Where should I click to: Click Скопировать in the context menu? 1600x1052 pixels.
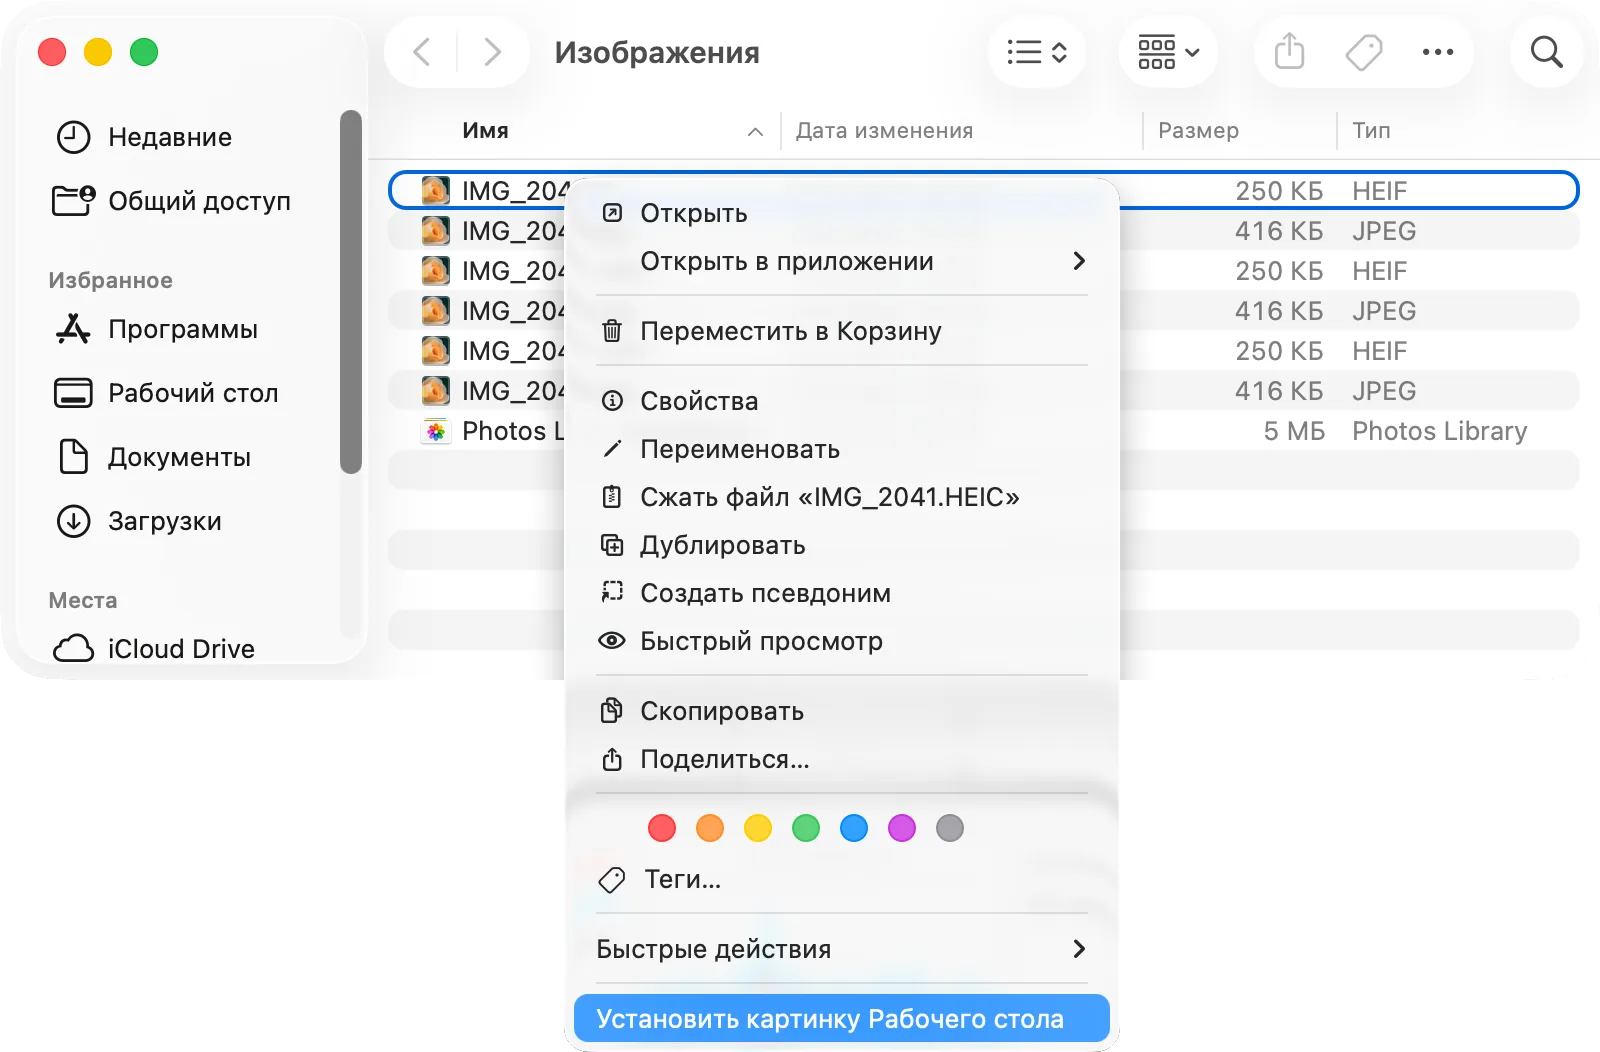(x=841, y=711)
